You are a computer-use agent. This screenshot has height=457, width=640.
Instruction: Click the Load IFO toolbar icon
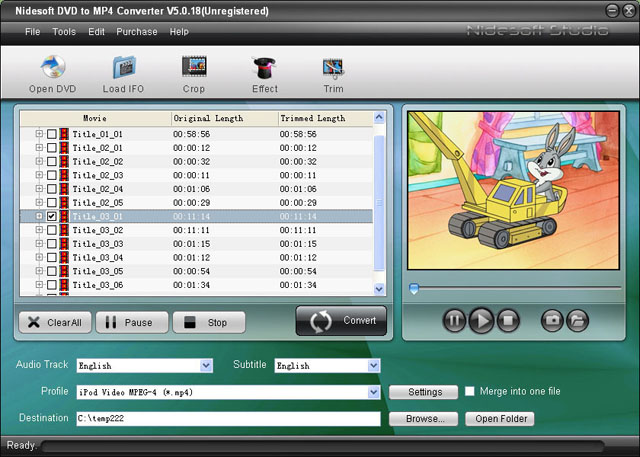point(124,68)
